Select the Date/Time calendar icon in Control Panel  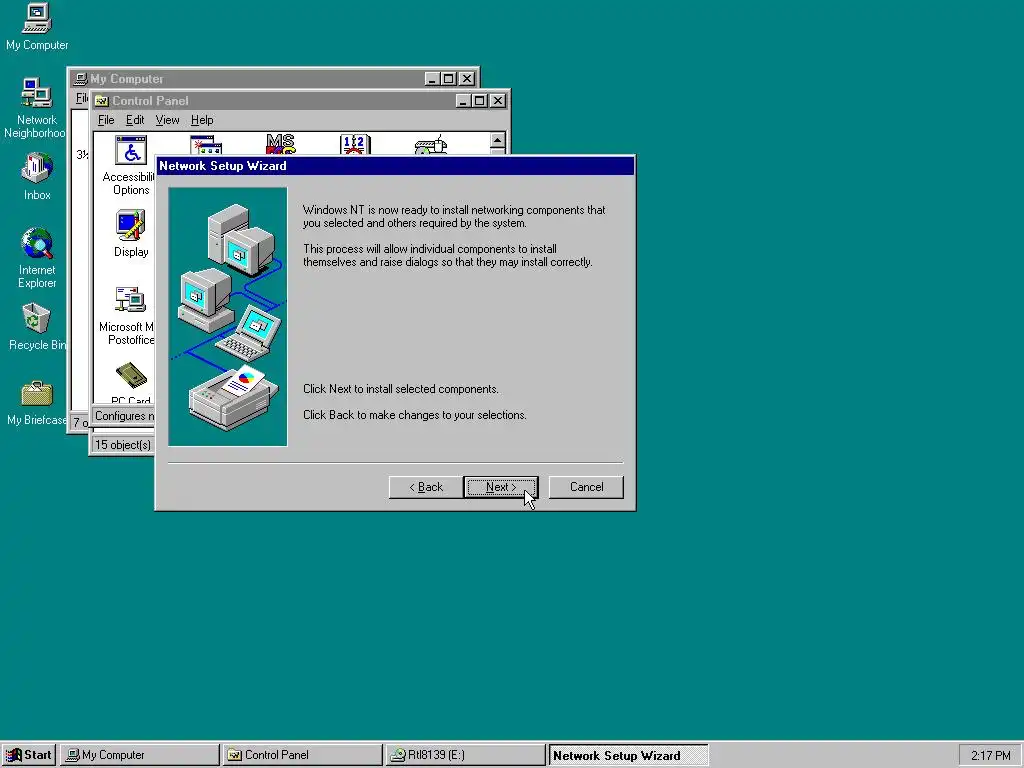pos(355,144)
